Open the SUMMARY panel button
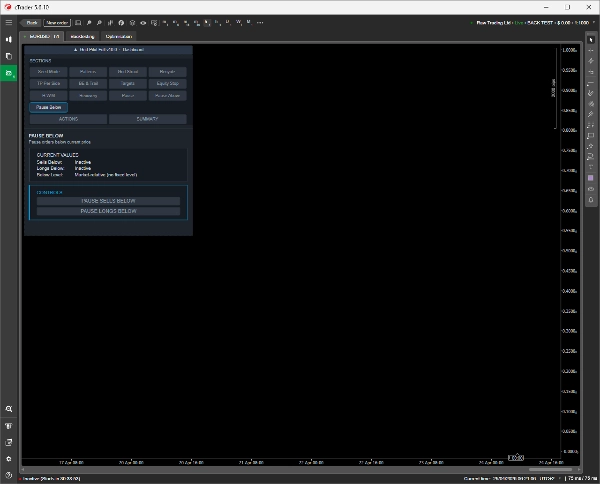600x484 pixels. pos(148,118)
